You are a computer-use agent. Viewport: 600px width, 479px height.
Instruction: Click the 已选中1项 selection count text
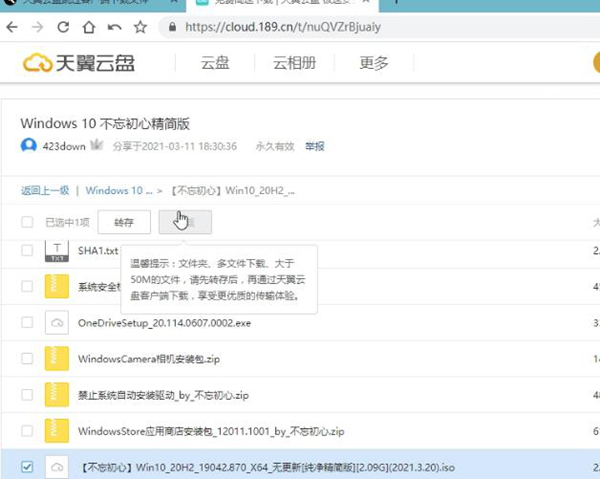67,222
